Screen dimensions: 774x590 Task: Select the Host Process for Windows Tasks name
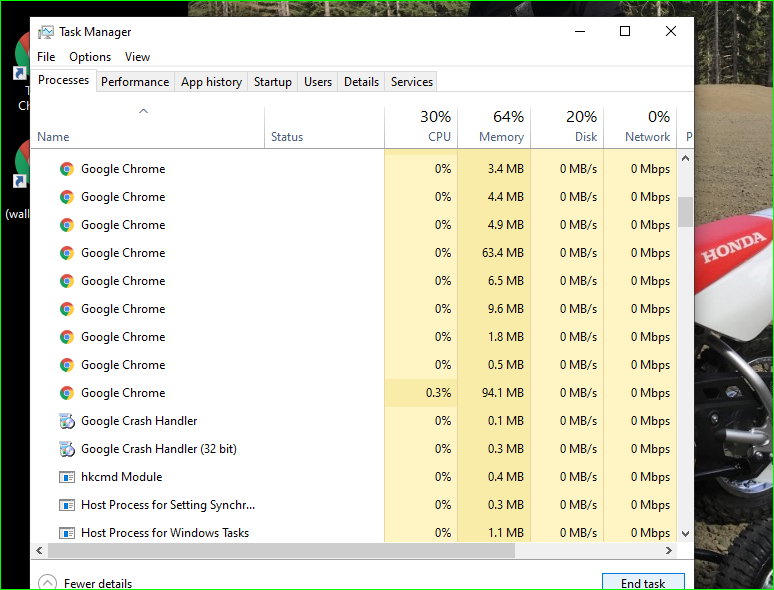tap(165, 533)
